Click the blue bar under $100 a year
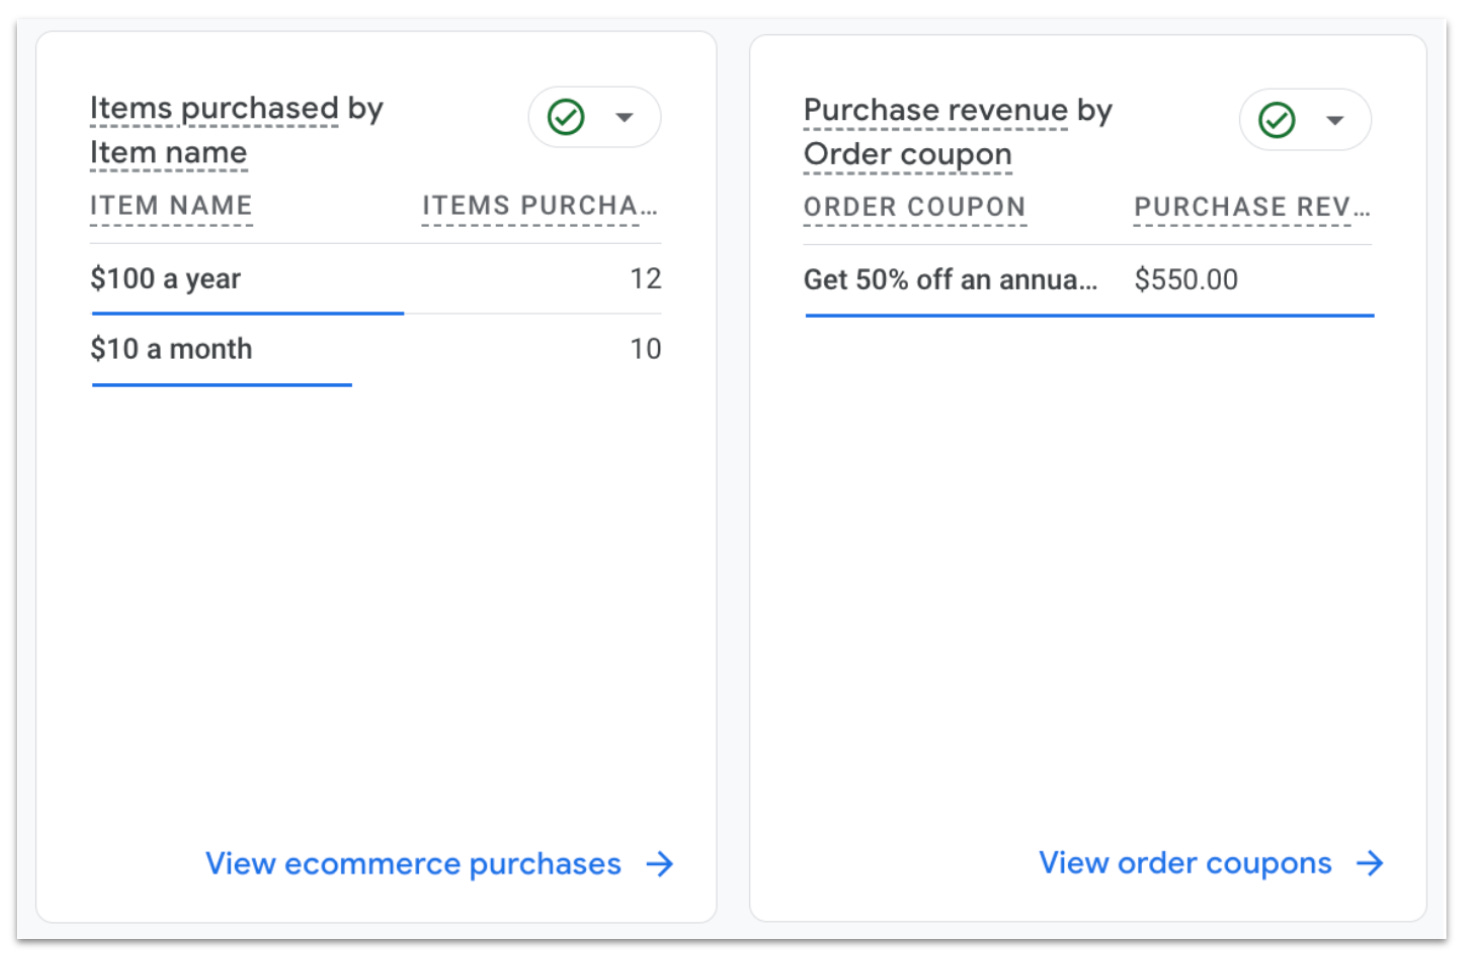Screen dimensions: 1462x956 (x=247, y=313)
